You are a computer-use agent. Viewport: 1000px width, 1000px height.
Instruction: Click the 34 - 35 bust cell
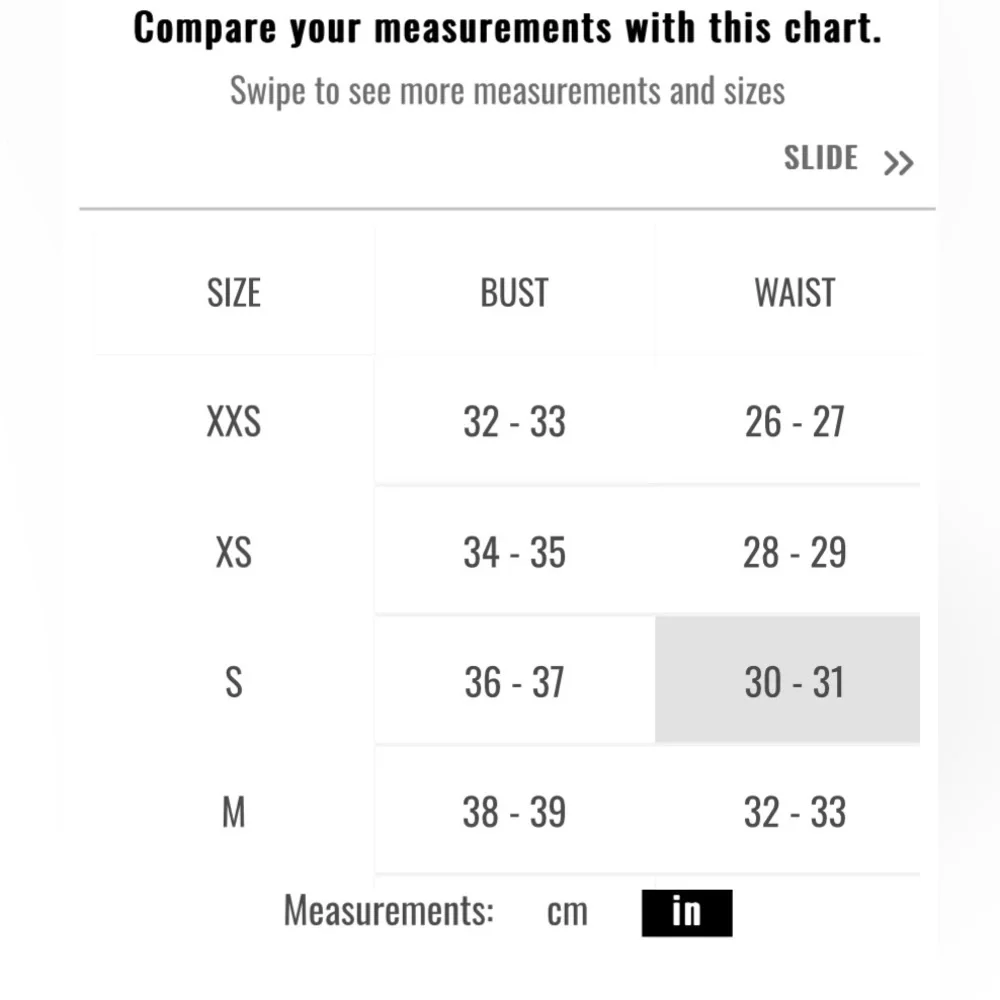(514, 552)
